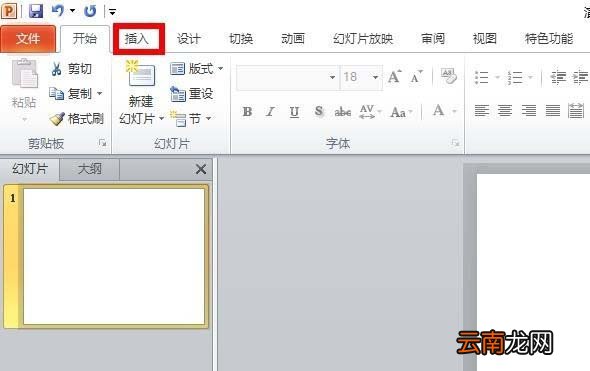Open the 设计 (Design) tab
590x371 pixels.
(x=189, y=38)
